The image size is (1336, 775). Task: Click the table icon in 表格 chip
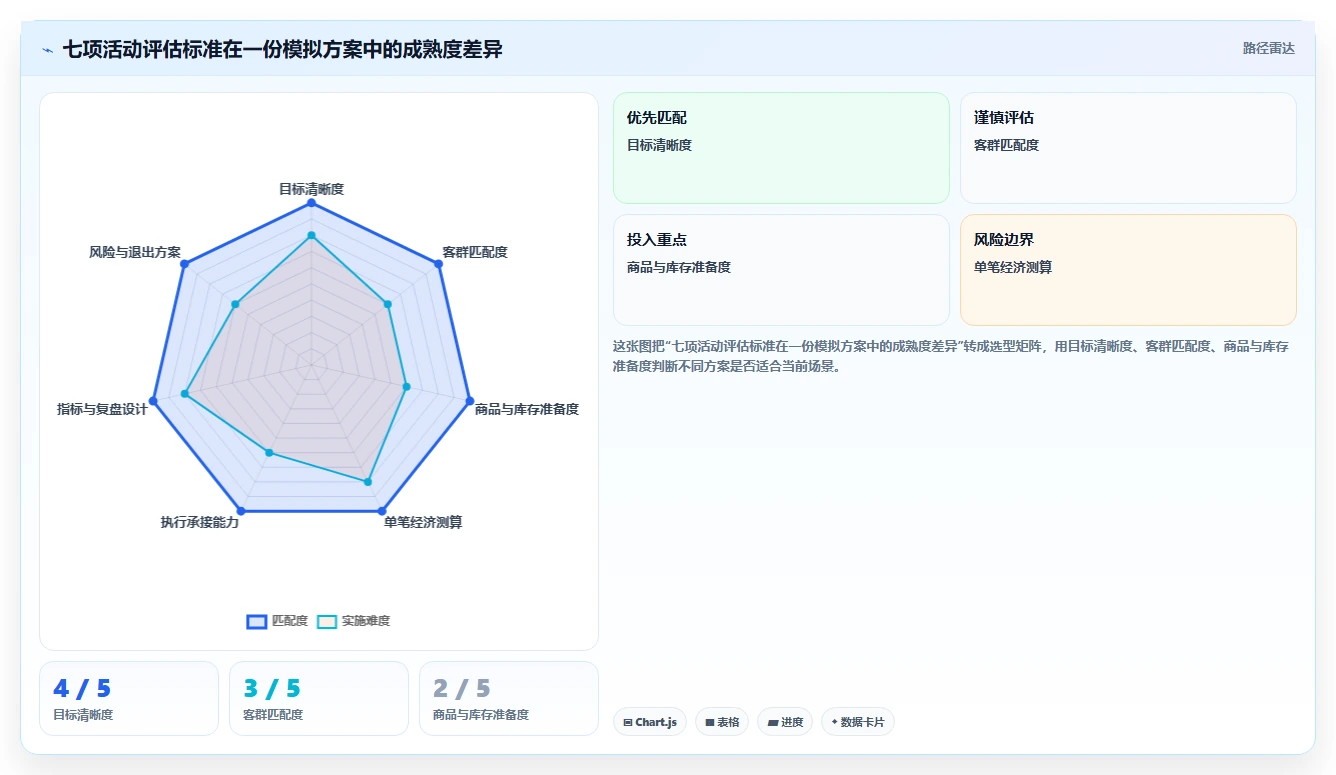tap(709, 722)
